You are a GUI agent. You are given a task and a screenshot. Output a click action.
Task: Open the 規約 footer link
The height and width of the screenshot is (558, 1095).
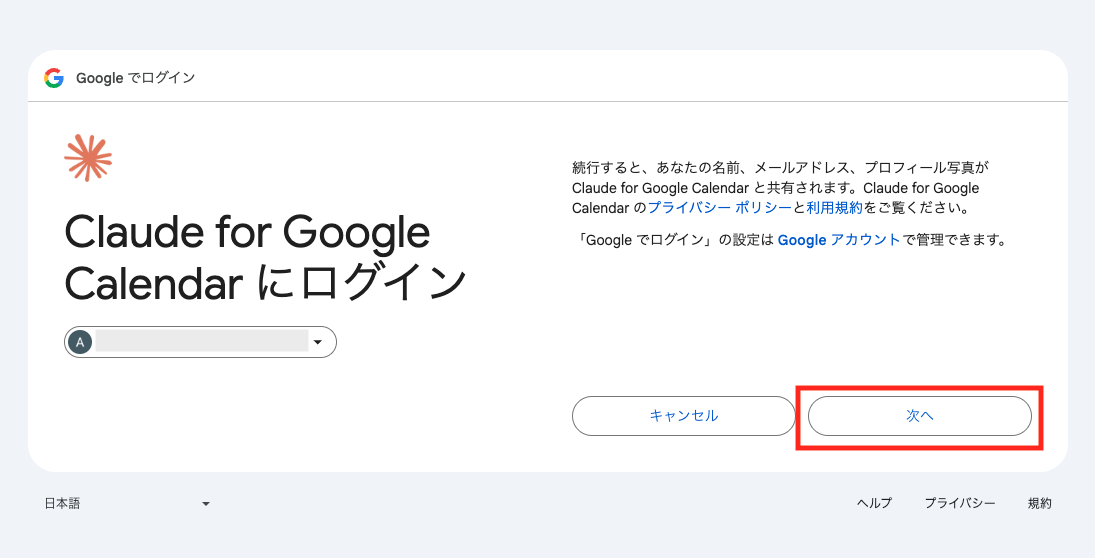coord(1040,503)
